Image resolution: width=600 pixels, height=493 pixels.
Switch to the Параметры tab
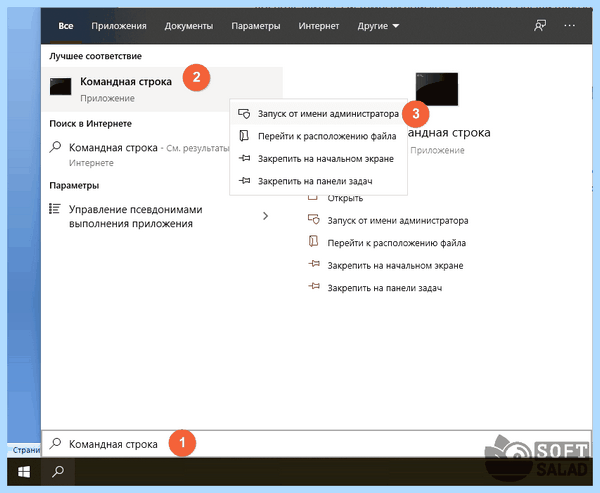pyautogui.click(x=256, y=26)
